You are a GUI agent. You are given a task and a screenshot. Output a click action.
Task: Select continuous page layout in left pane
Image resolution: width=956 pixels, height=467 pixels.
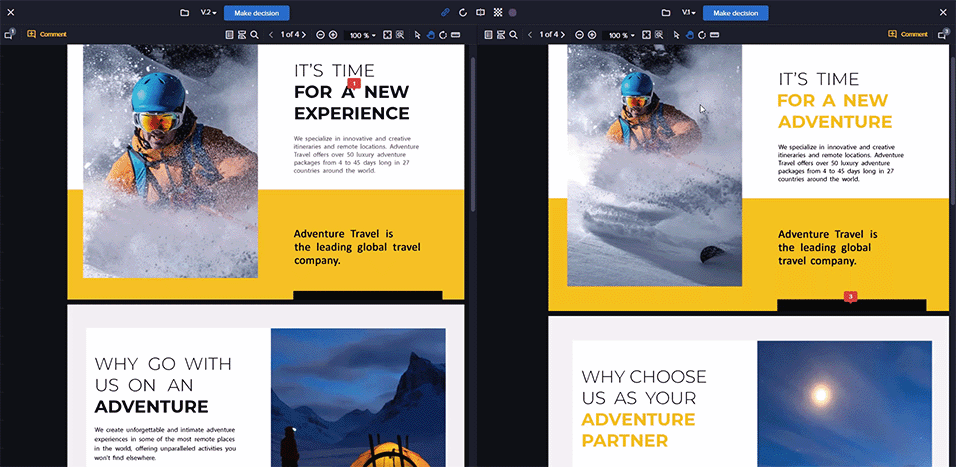point(241,35)
